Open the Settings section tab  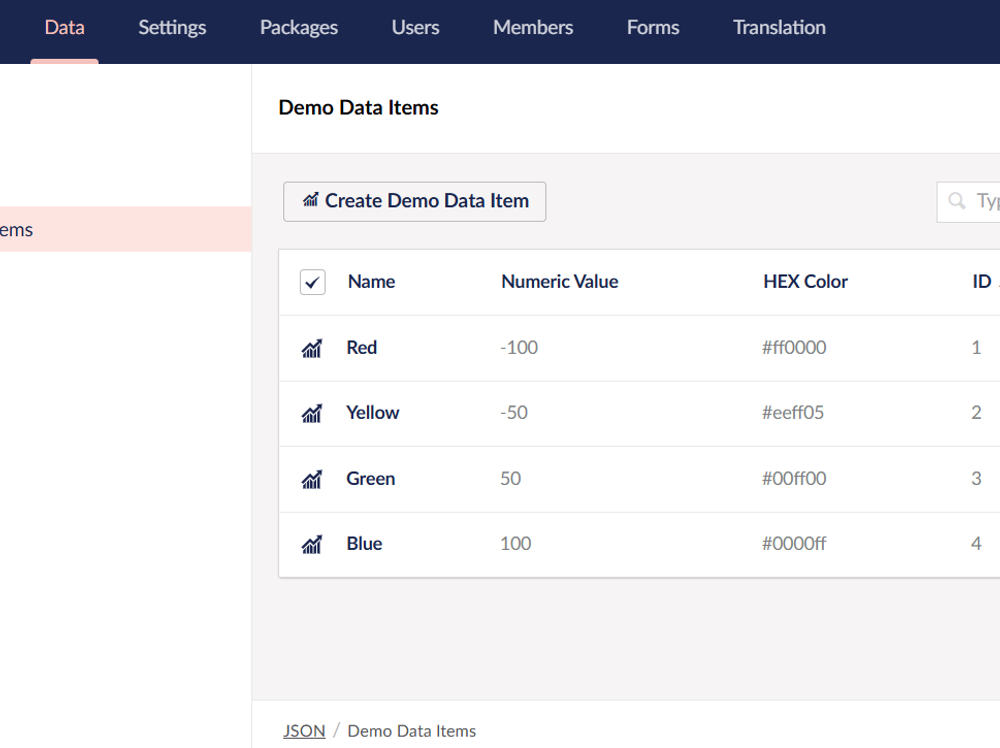point(172,28)
